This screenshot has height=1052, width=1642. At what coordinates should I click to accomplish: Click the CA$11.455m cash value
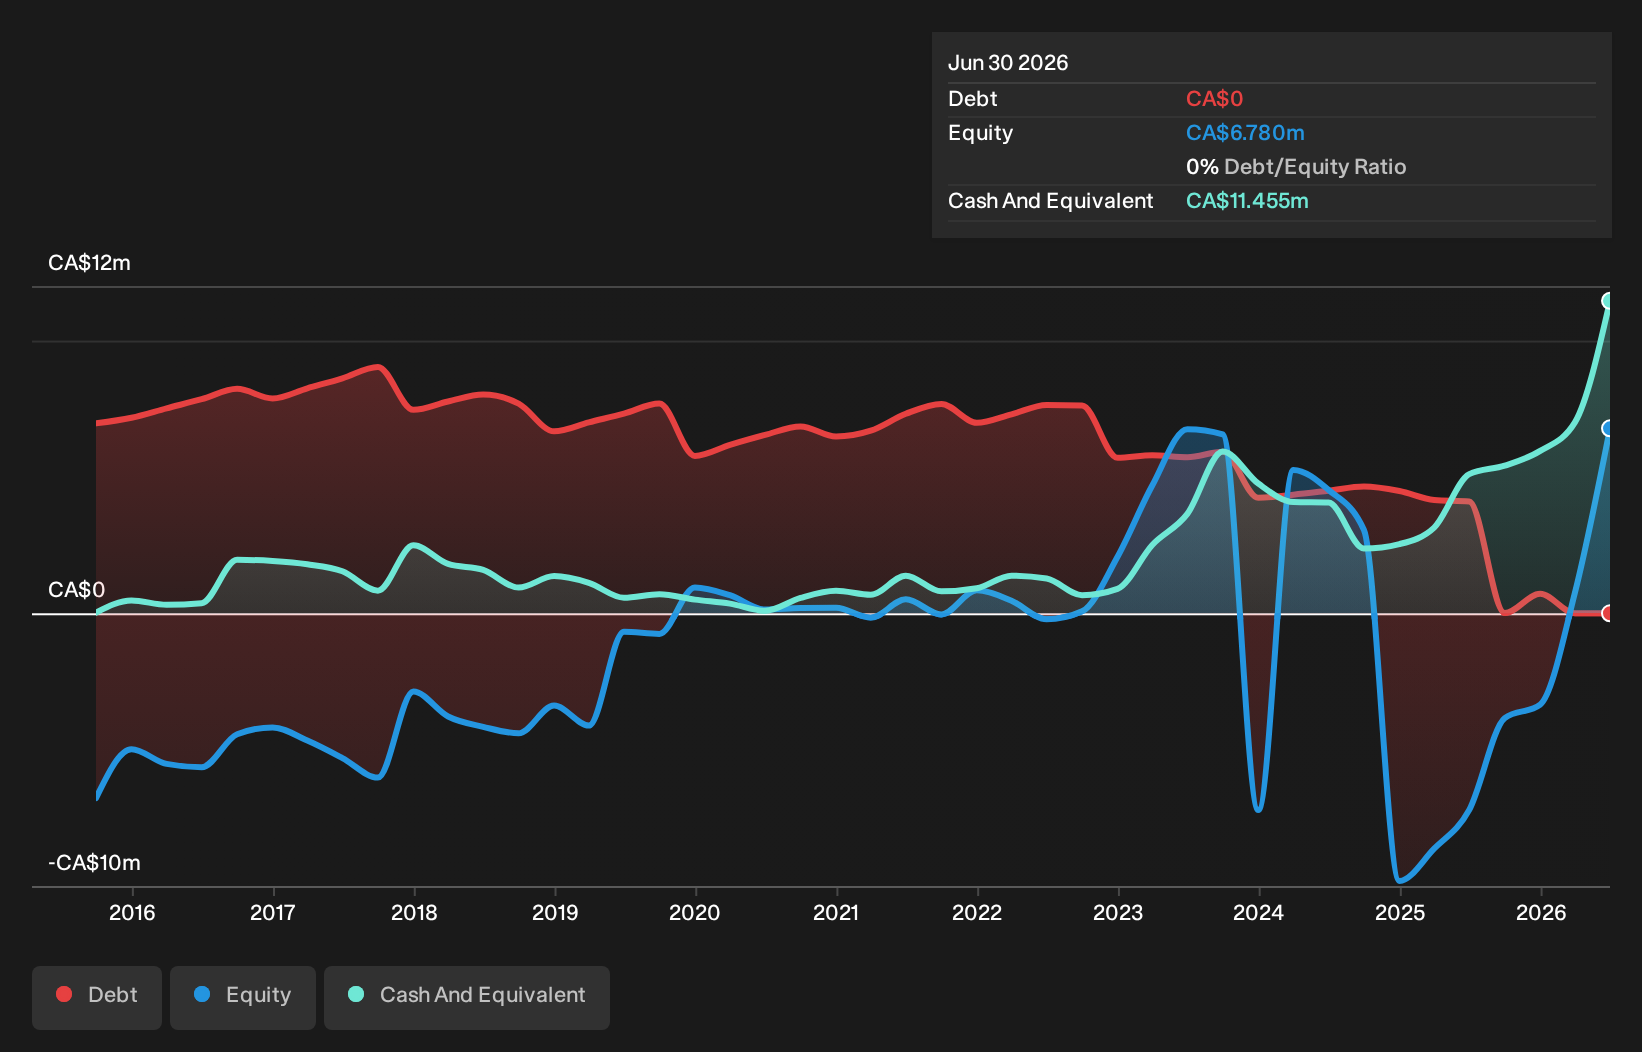(1247, 201)
